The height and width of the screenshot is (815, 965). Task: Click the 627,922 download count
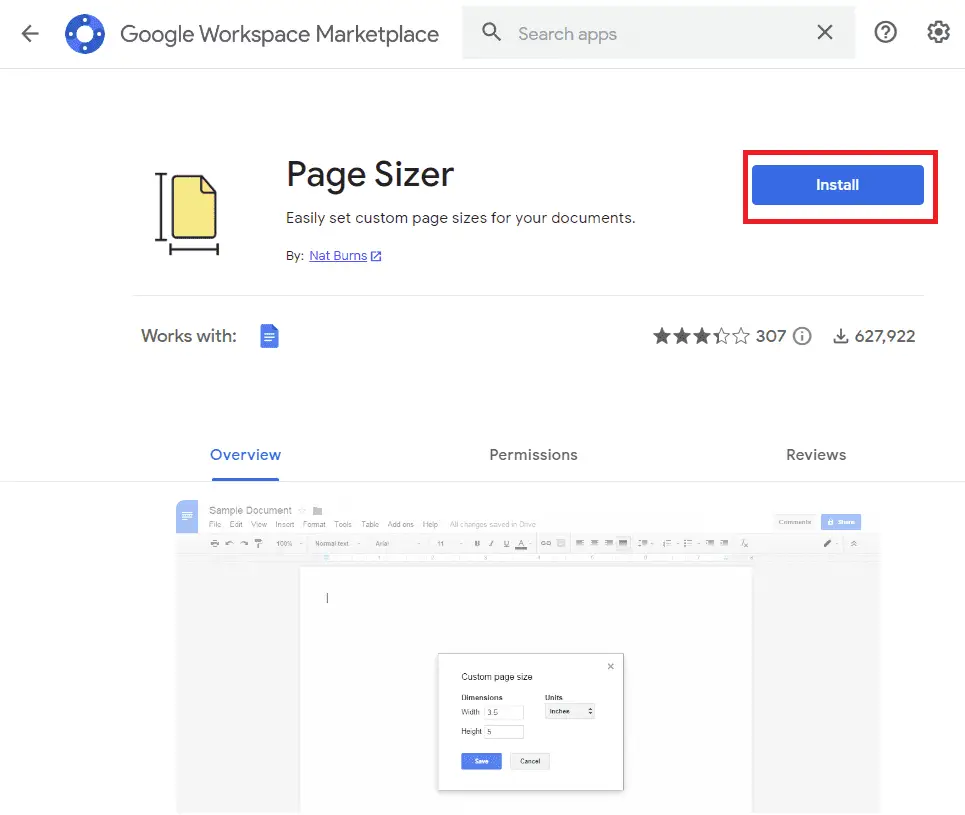(x=884, y=336)
